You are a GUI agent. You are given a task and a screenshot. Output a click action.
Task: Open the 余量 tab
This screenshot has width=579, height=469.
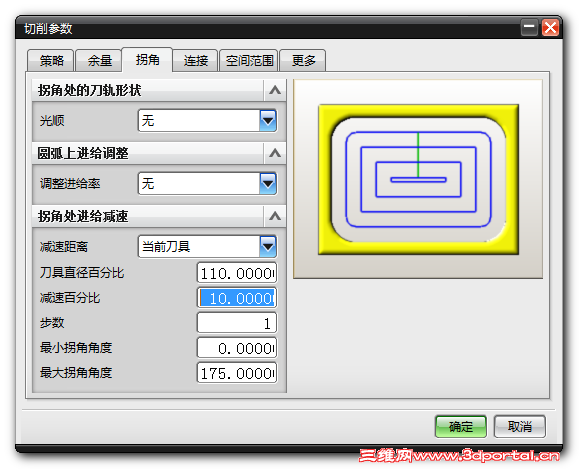tap(99, 60)
